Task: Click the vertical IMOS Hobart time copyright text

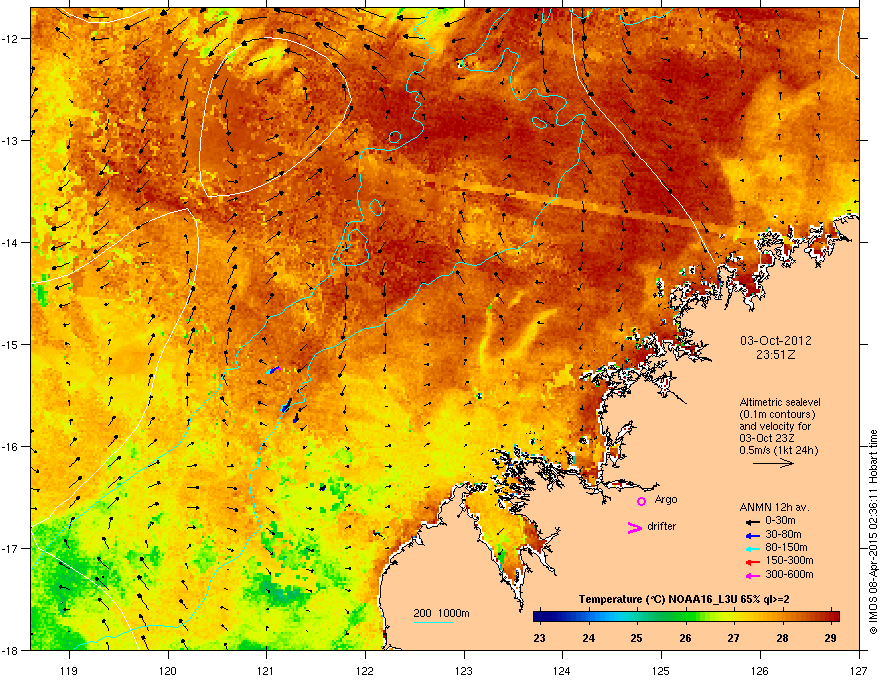Action: coord(873,532)
